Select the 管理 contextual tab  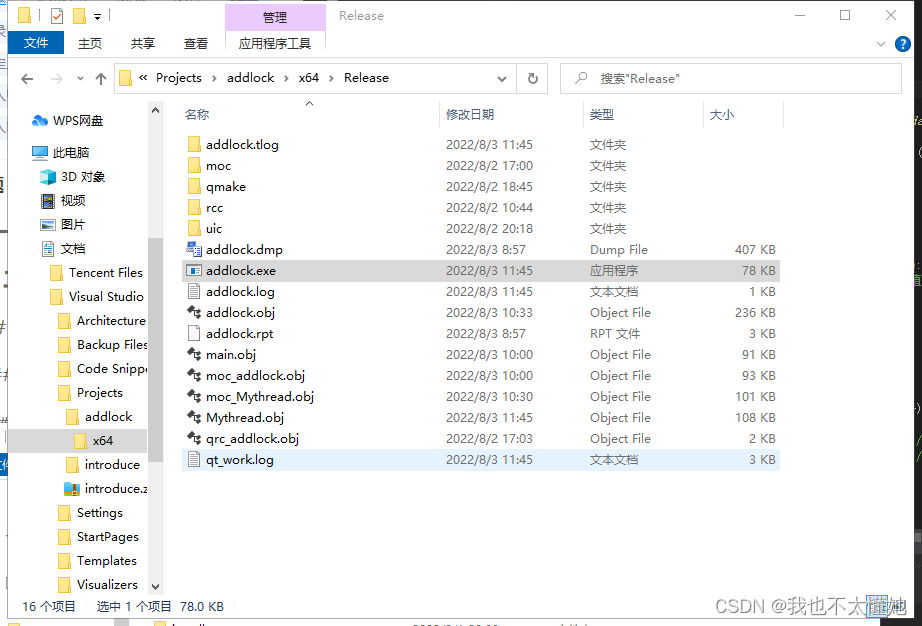tap(275, 17)
